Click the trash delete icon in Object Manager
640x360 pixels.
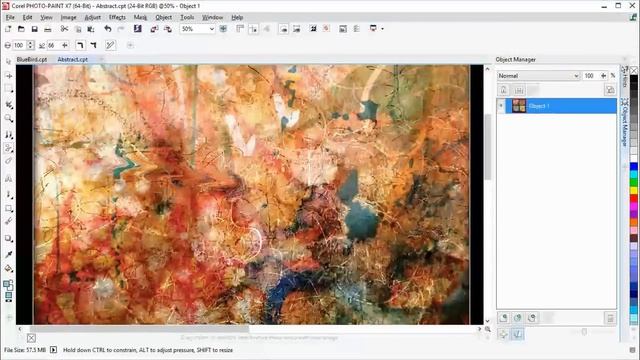[x=610, y=318]
